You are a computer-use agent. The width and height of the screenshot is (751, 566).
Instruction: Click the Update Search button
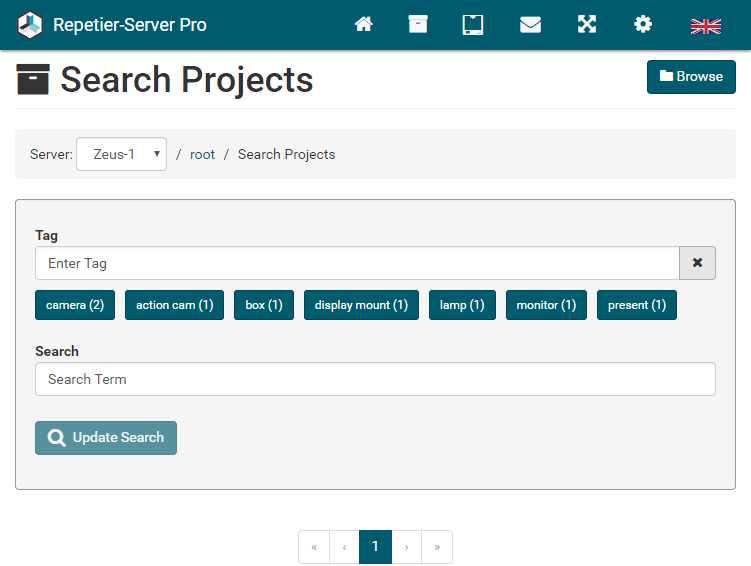106,438
